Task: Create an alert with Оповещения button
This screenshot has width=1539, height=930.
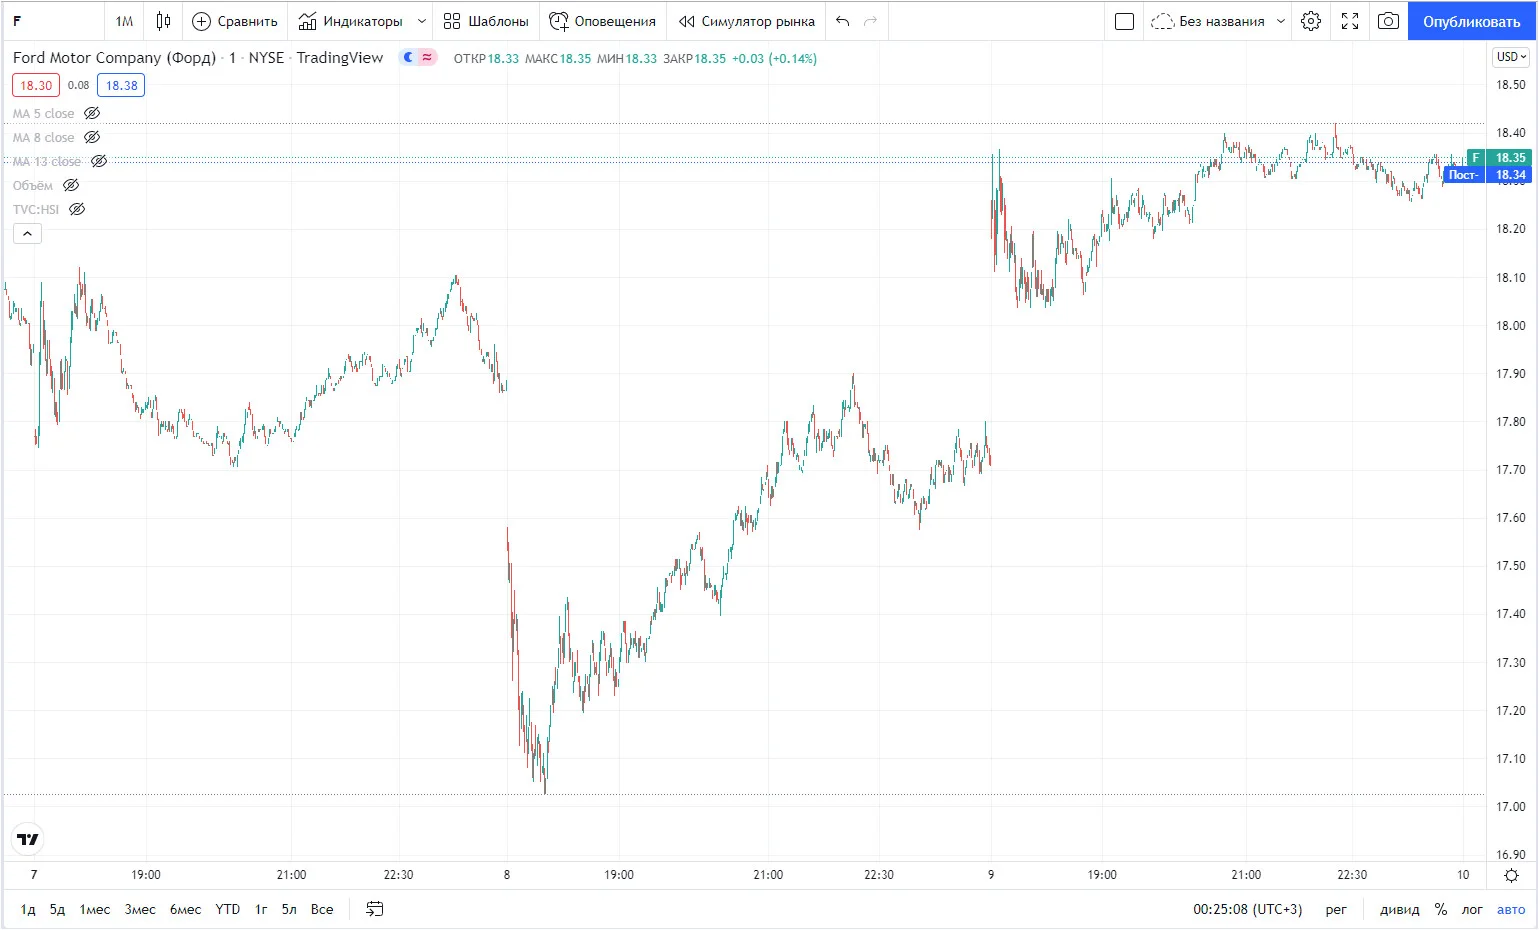Action: (x=603, y=21)
